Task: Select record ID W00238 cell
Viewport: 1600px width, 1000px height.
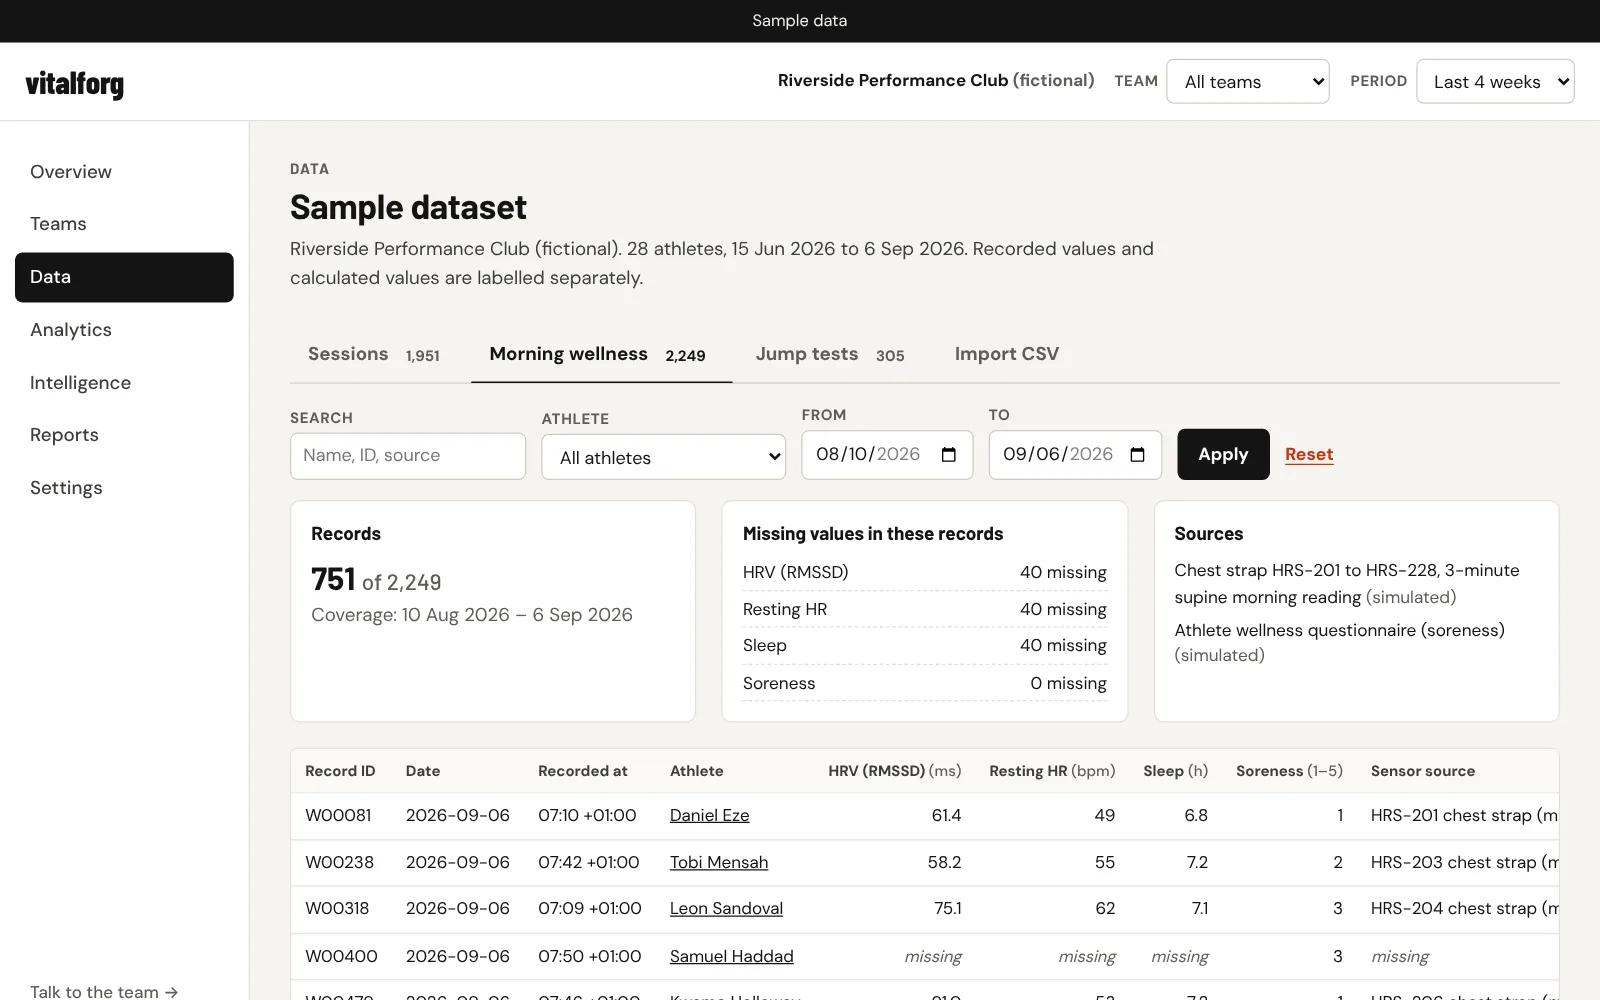Action: (339, 862)
